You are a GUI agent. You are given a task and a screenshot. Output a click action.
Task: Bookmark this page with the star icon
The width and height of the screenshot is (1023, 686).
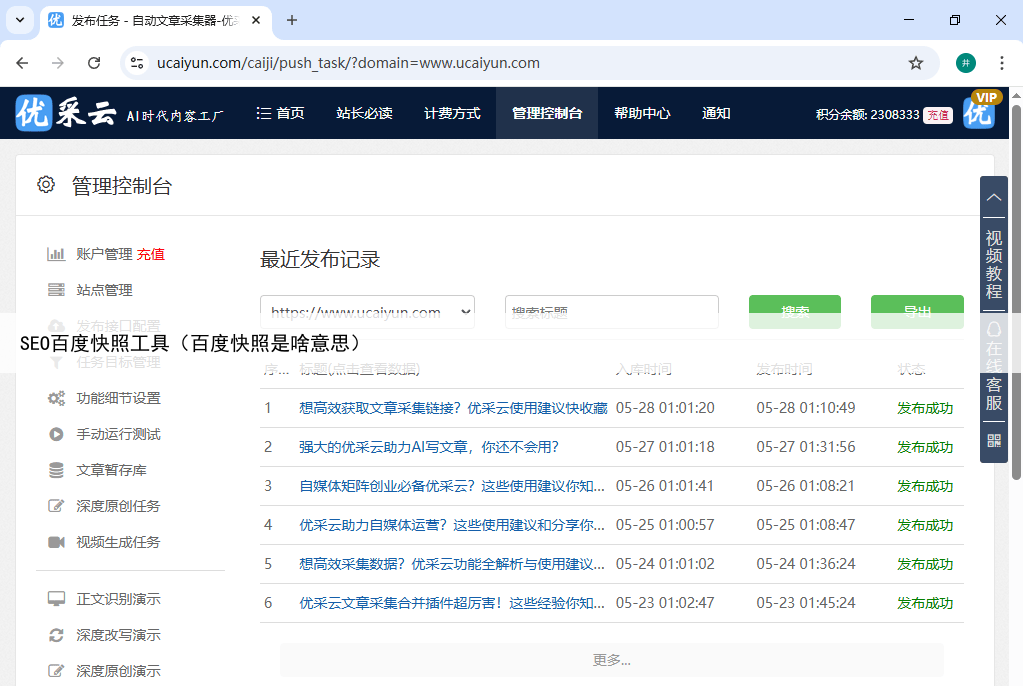click(915, 63)
